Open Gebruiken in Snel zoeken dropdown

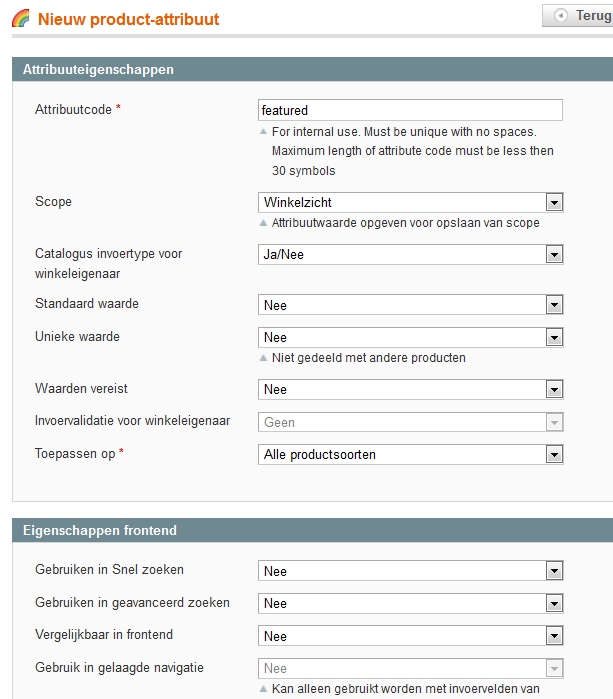pos(411,571)
